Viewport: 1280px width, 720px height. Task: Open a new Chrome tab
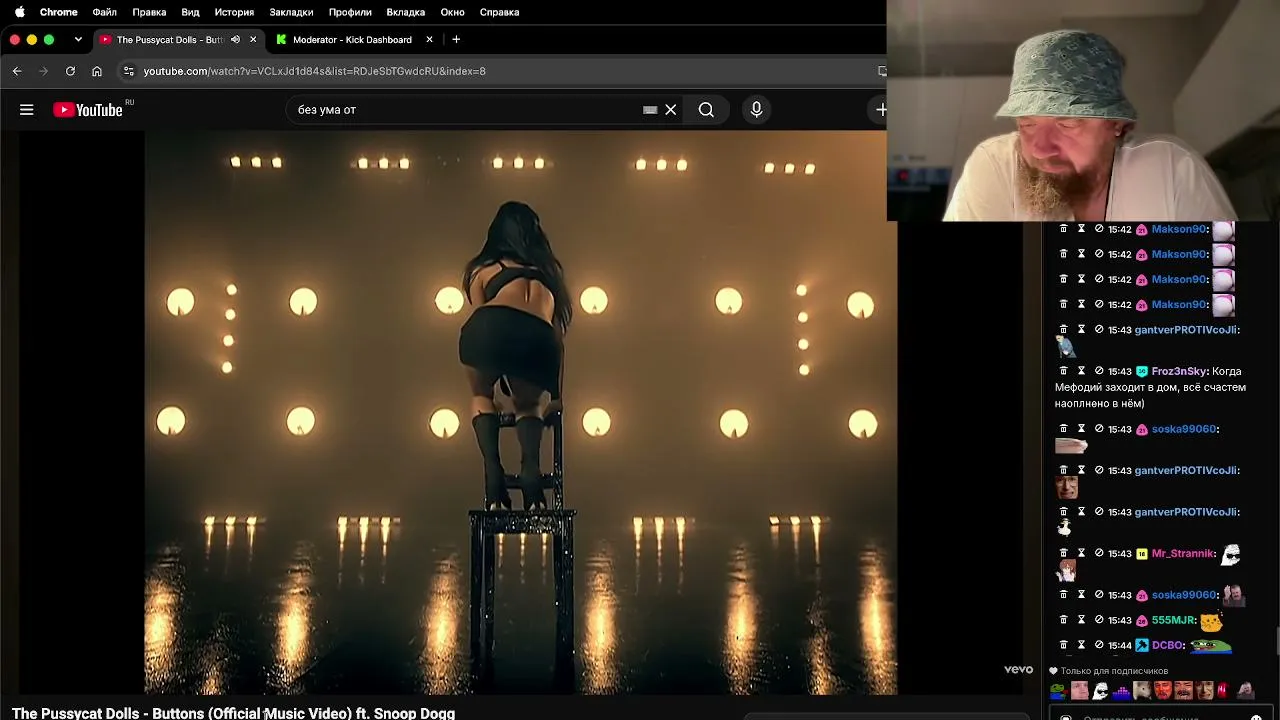point(456,39)
